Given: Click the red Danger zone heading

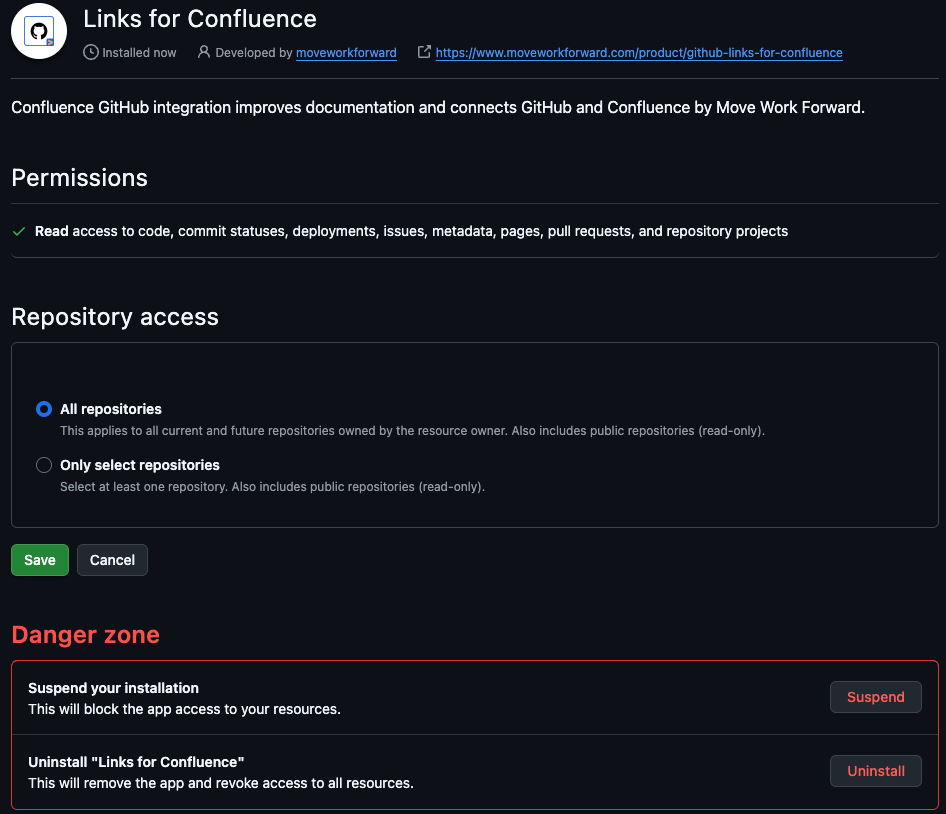Looking at the screenshot, I should click(x=85, y=635).
